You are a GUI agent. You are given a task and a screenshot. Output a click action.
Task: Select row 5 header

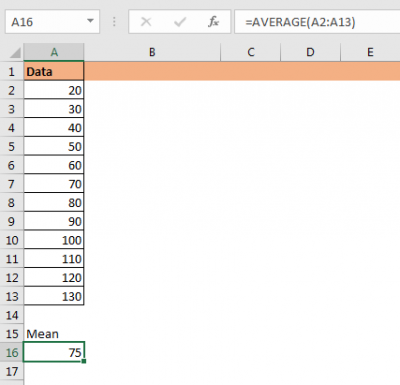click(x=12, y=147)
